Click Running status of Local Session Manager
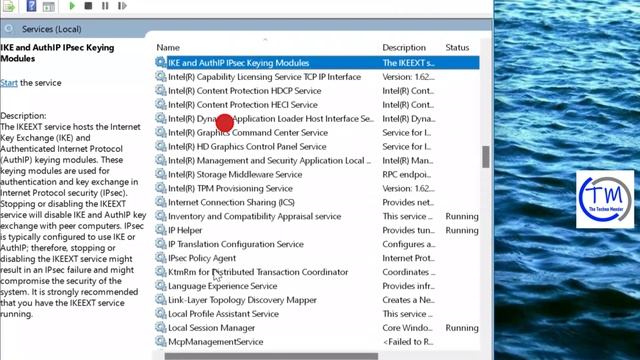This screenshot has height=360, width=640. tap(462, 328)
